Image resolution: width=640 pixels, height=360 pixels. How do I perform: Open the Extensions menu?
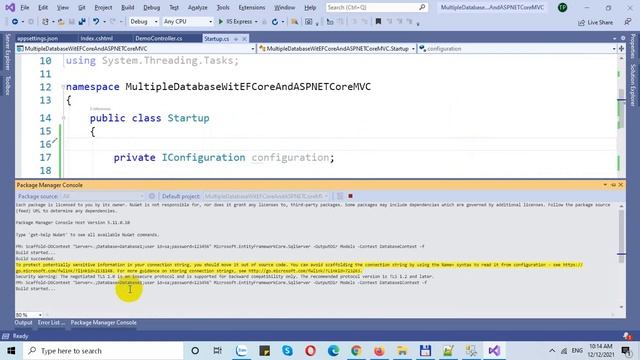coord(252,7)
